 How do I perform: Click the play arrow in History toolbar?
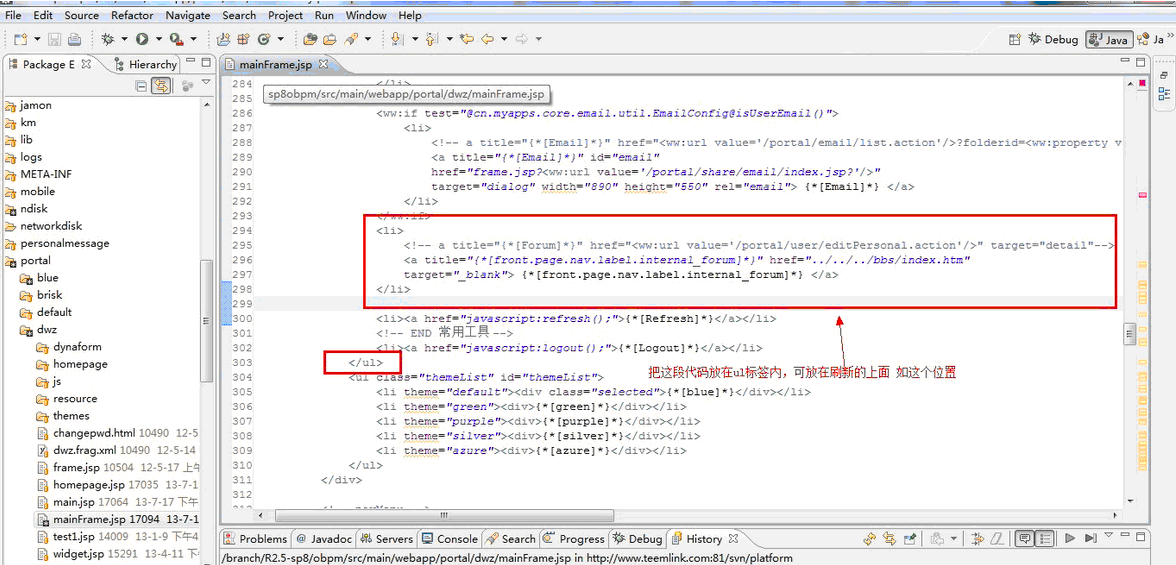click(1070, 538)
